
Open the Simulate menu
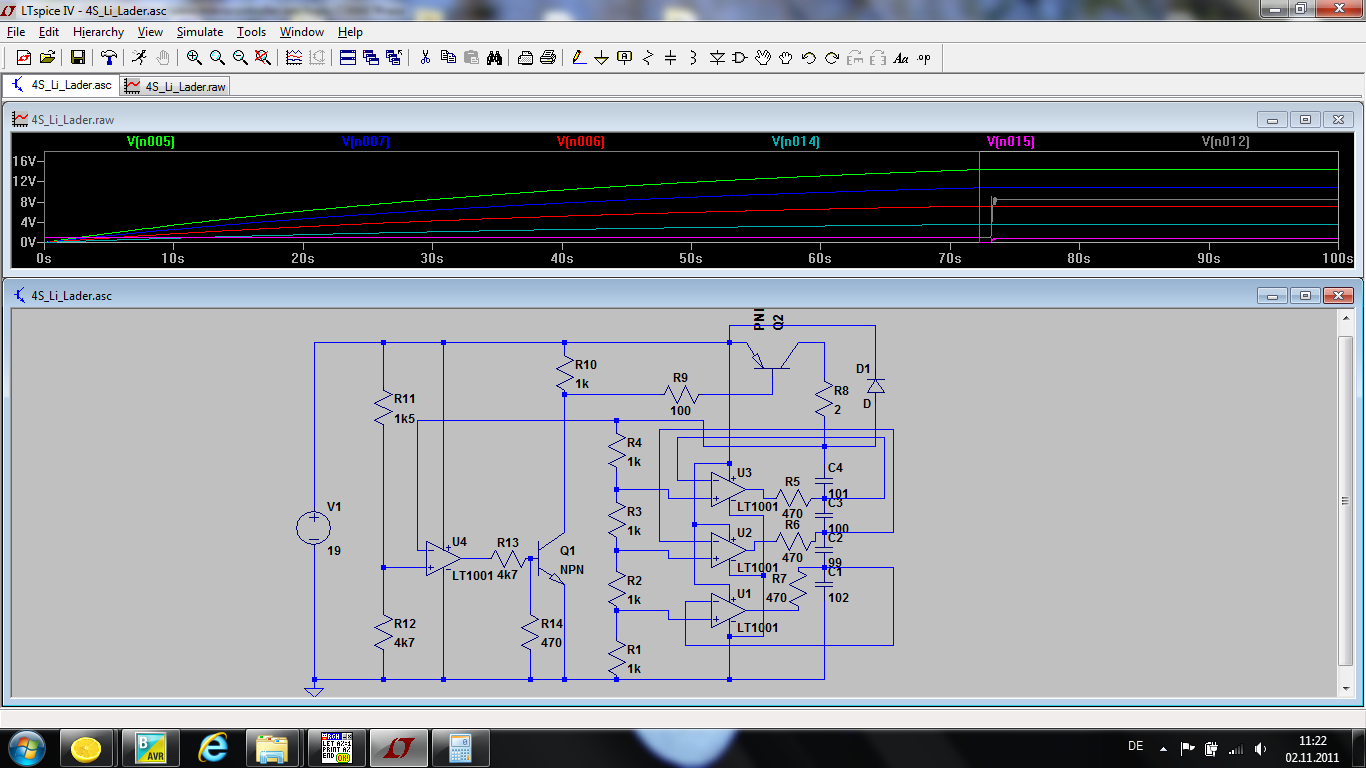200,32
